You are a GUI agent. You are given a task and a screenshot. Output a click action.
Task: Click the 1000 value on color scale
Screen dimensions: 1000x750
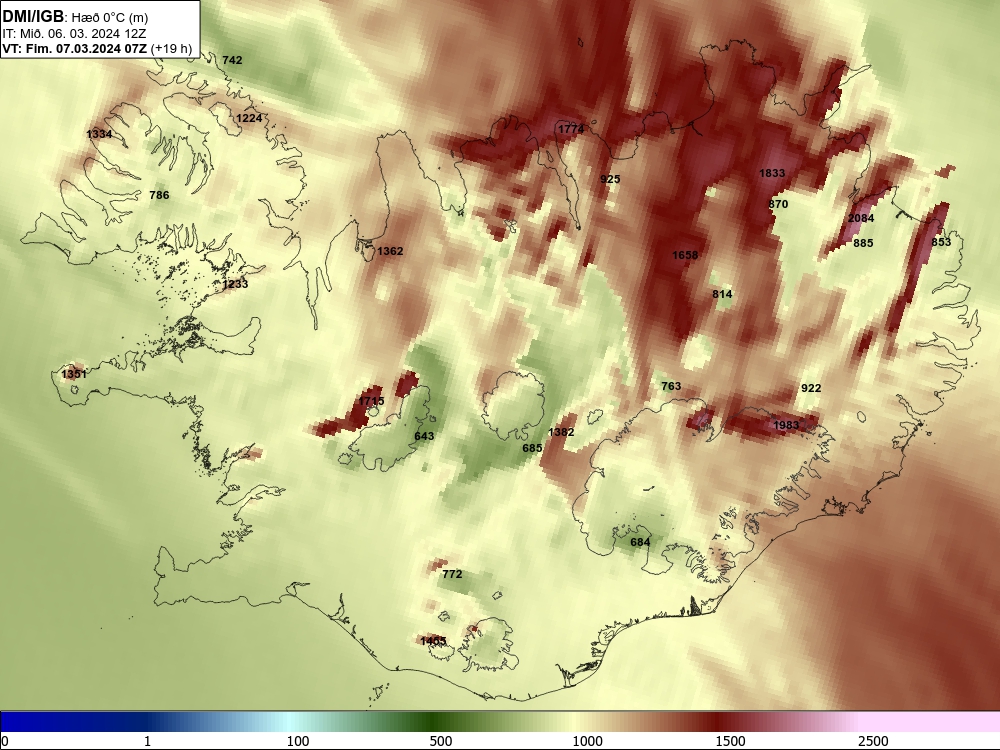pyautogui.click(x=587, y=740)
